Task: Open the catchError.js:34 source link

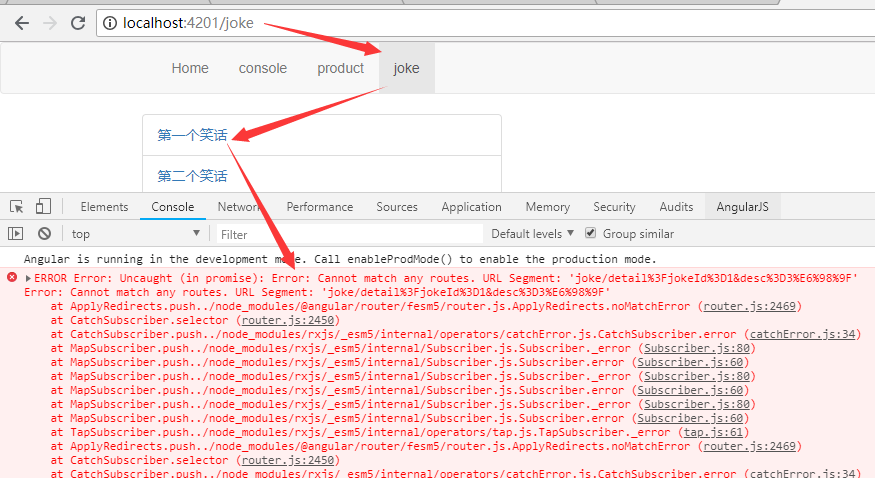Action: (x=803, y=334)
